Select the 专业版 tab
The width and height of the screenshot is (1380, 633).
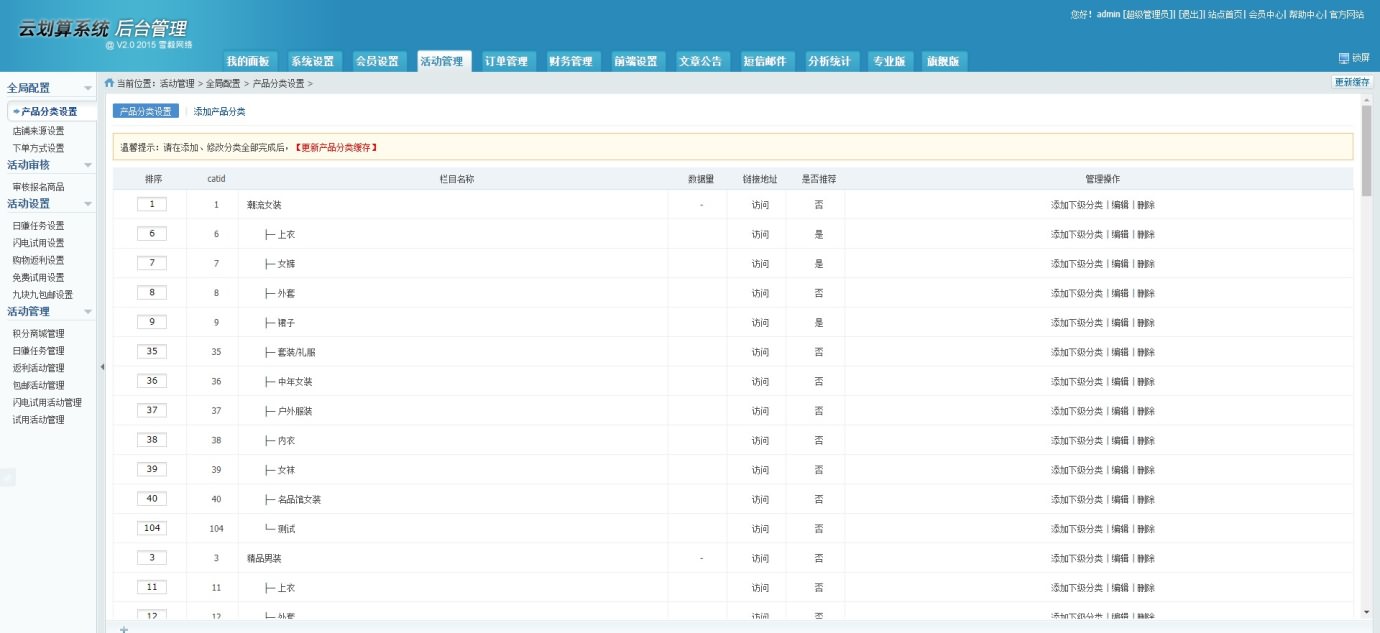pos(888,61)
